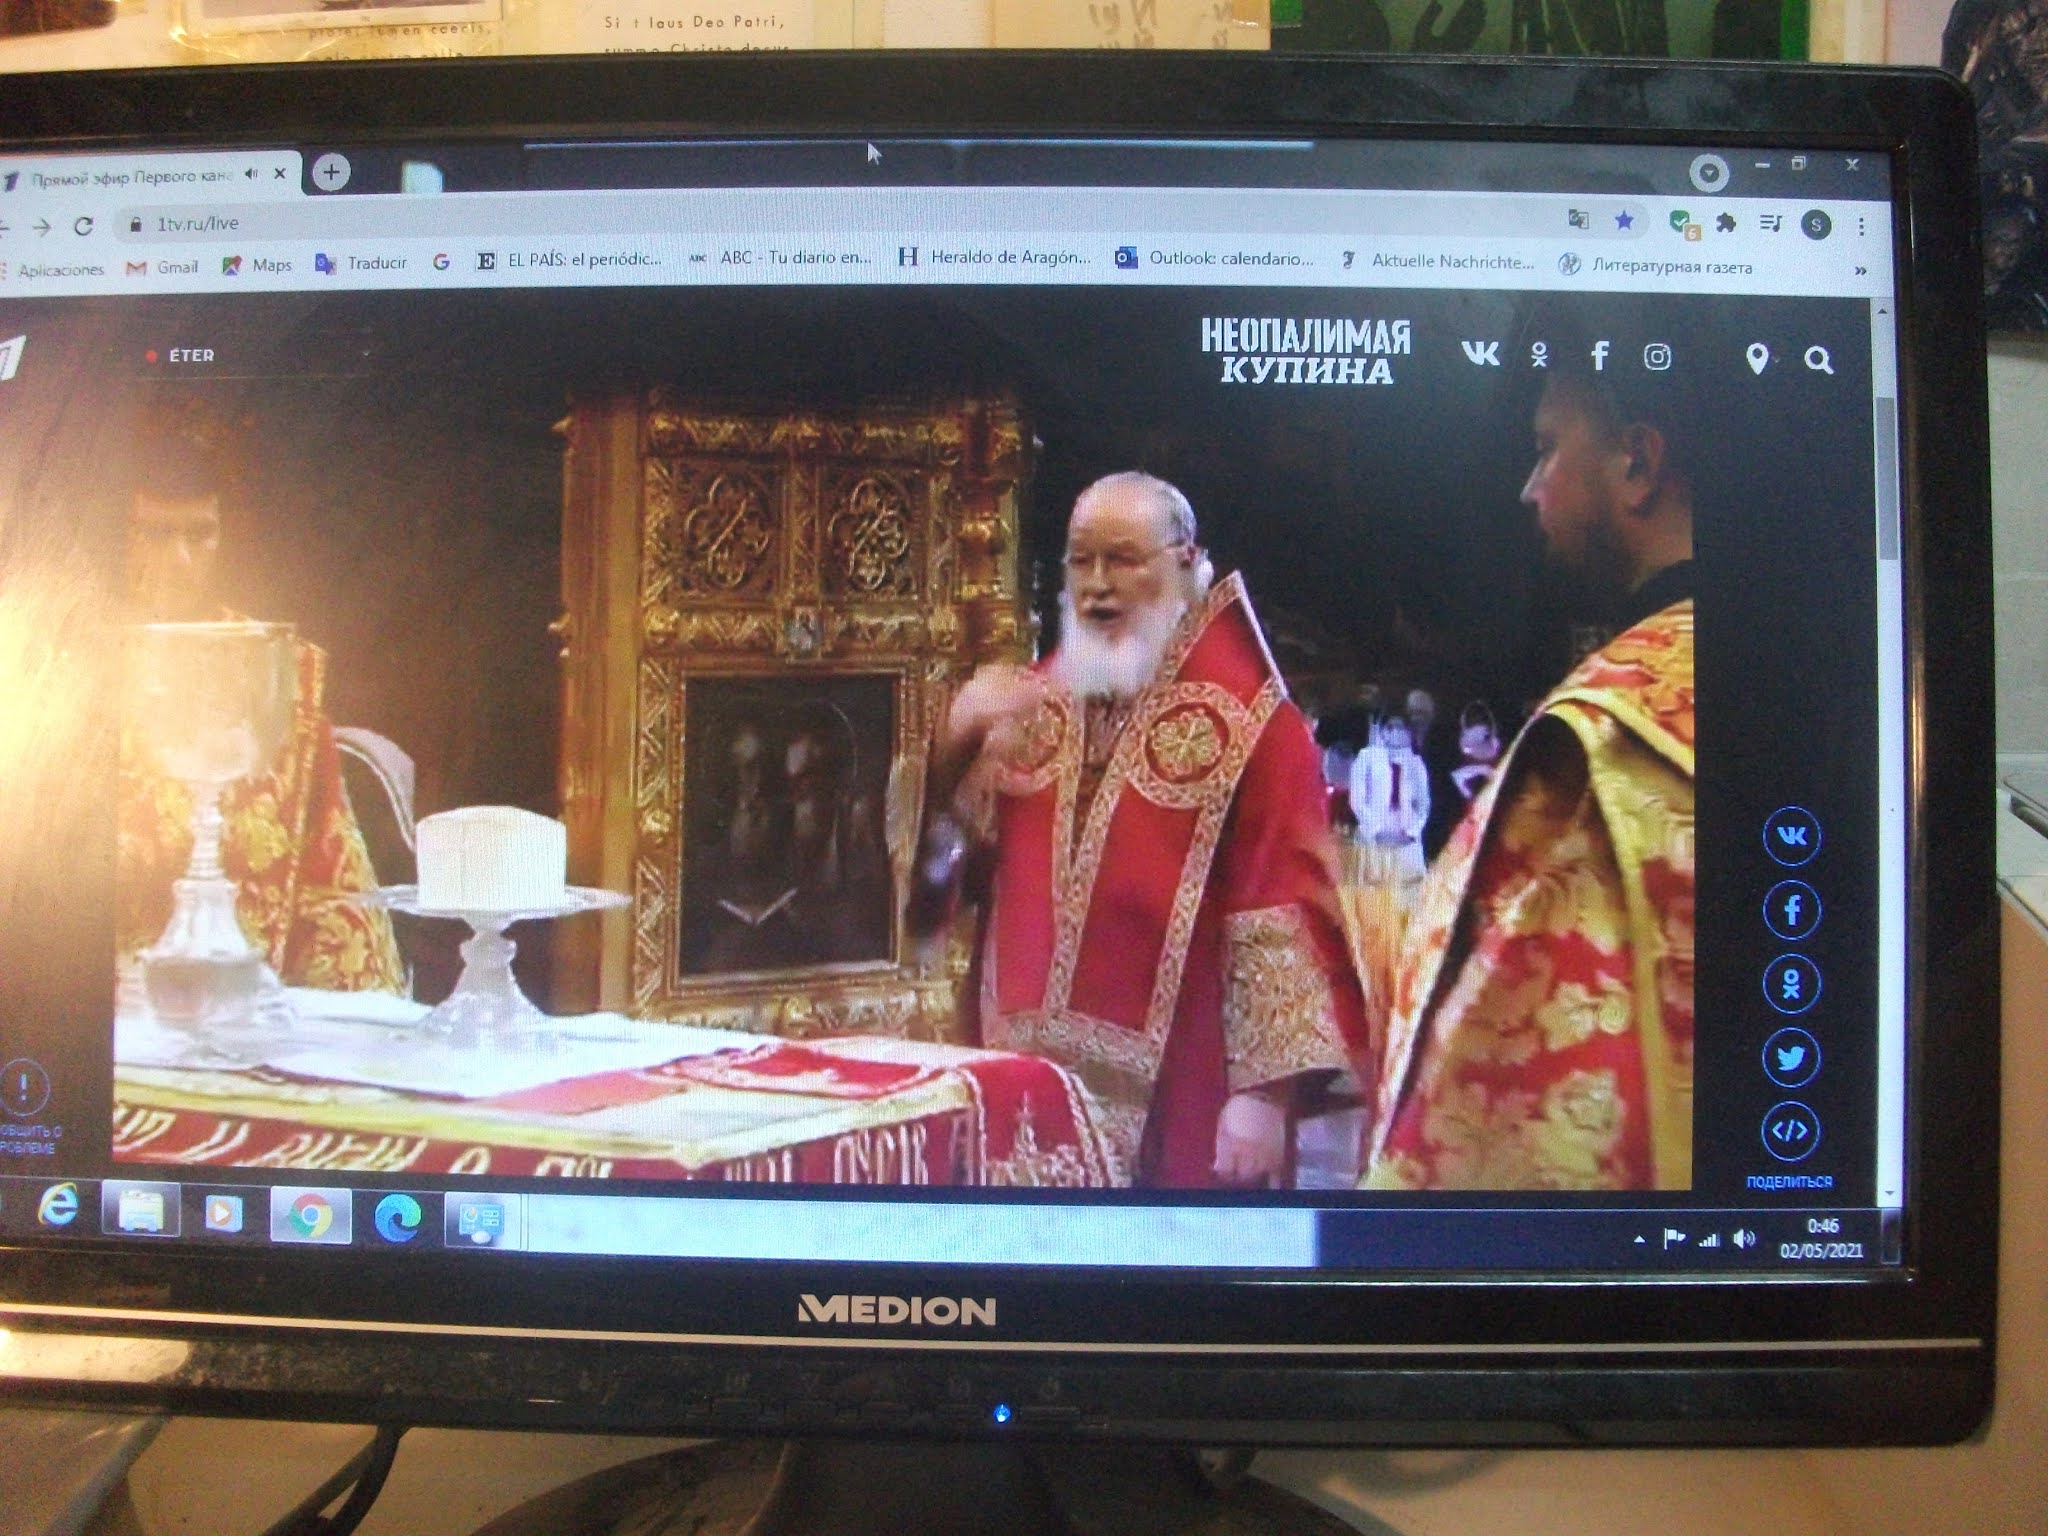2048x1536 pixels.
Task: Click Неопалимая Купина banner link
Action: [1305, 352]
